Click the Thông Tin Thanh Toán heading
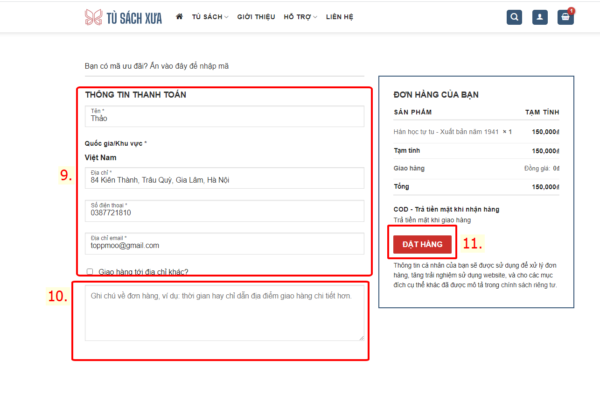This screenshot has width=600, height=397. 135,95
